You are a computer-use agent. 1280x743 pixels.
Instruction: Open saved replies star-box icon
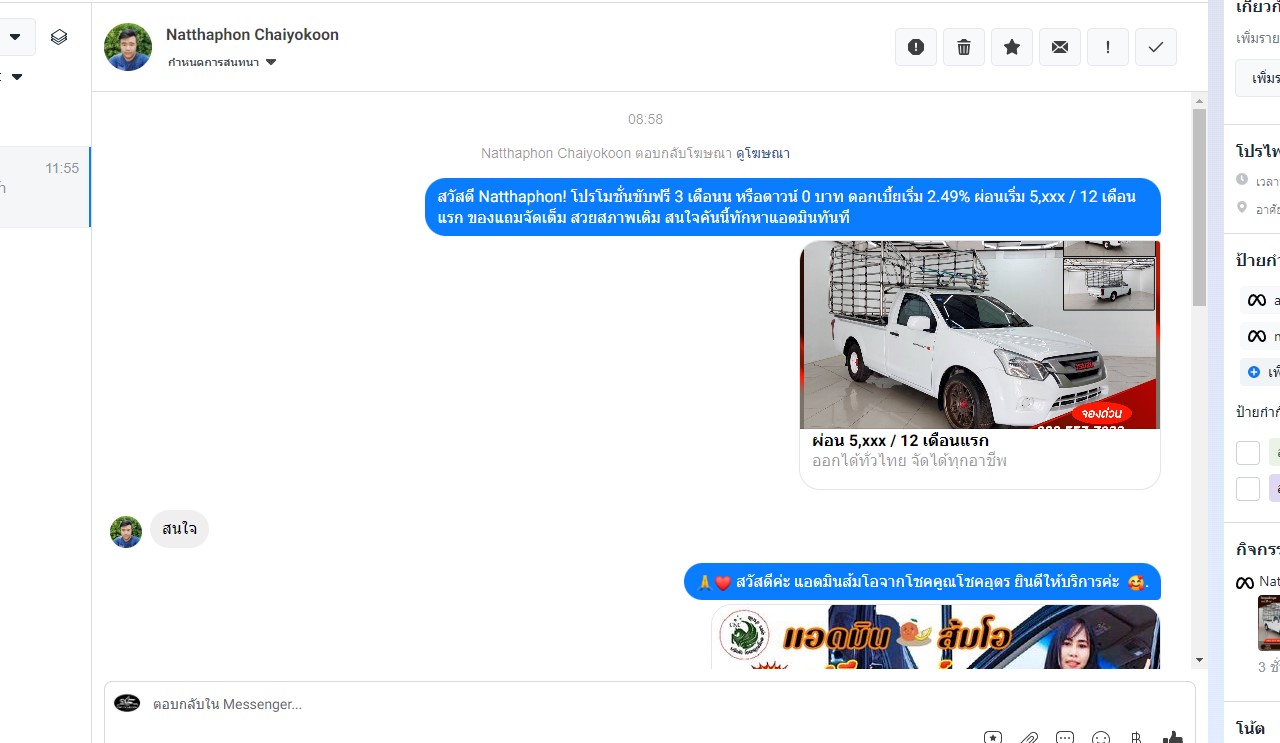tap(993, 738)
